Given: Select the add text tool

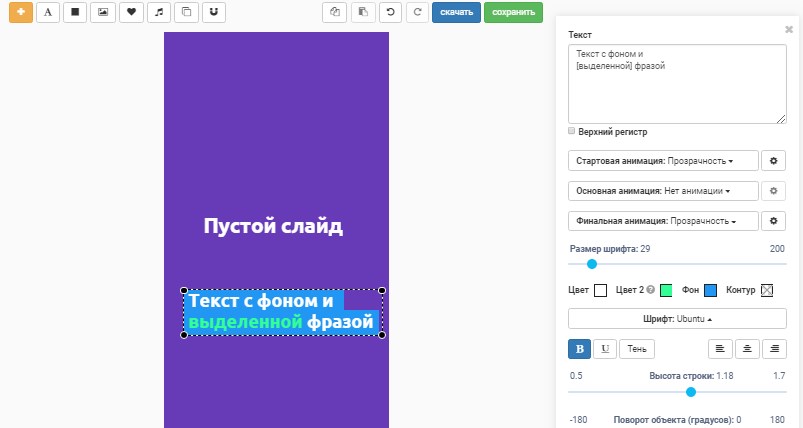Looking at the screenshot, I should 48,13.
